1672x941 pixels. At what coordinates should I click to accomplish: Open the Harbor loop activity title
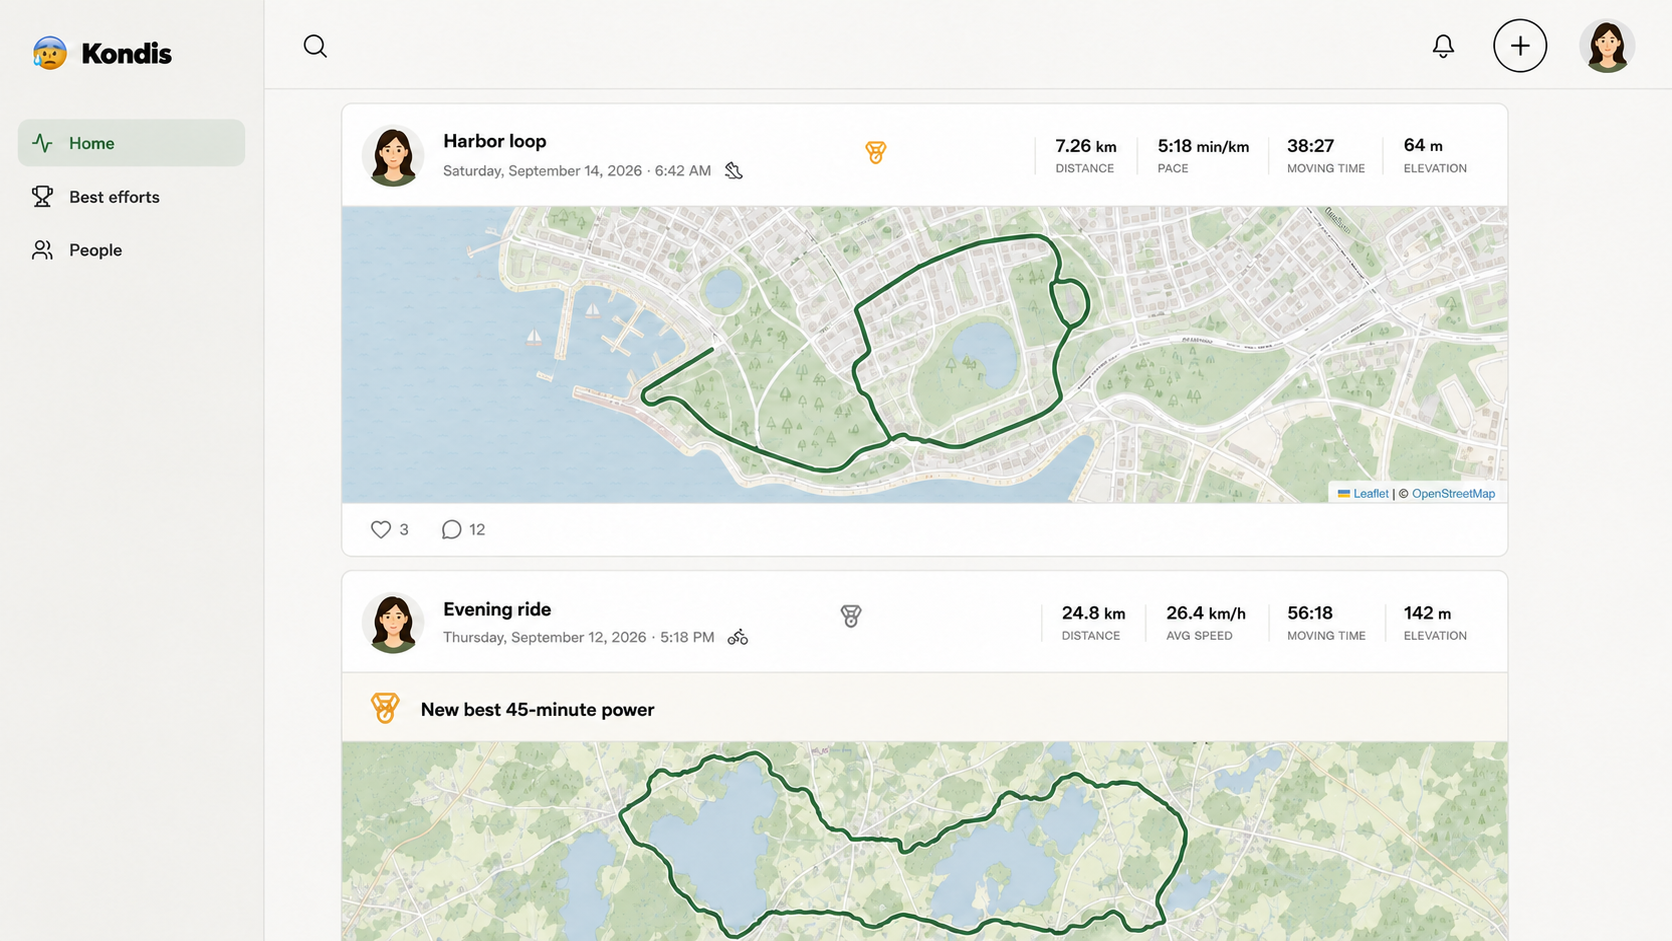(x=495, y=141)
